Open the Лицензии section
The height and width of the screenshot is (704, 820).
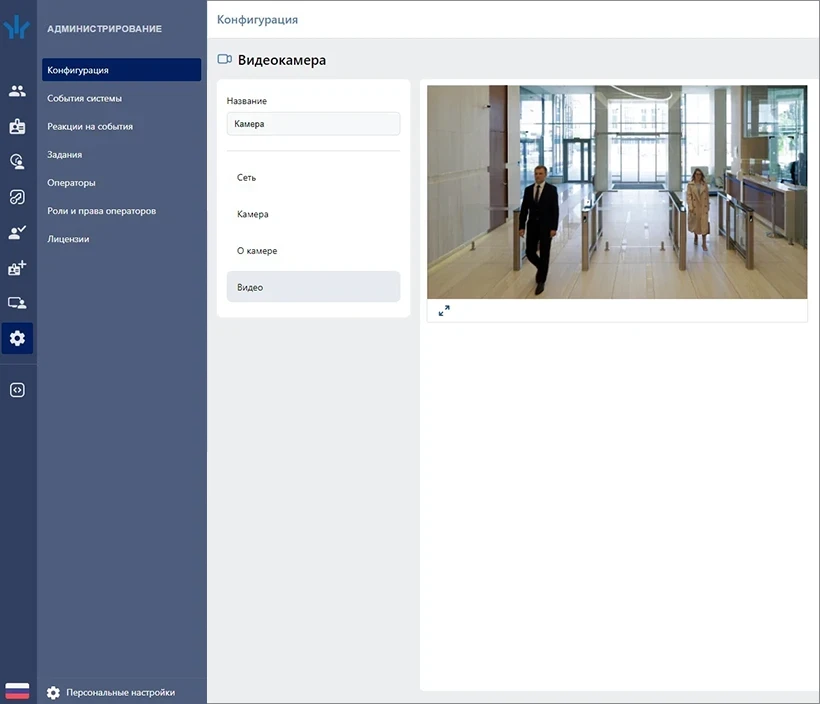(68, 239)
